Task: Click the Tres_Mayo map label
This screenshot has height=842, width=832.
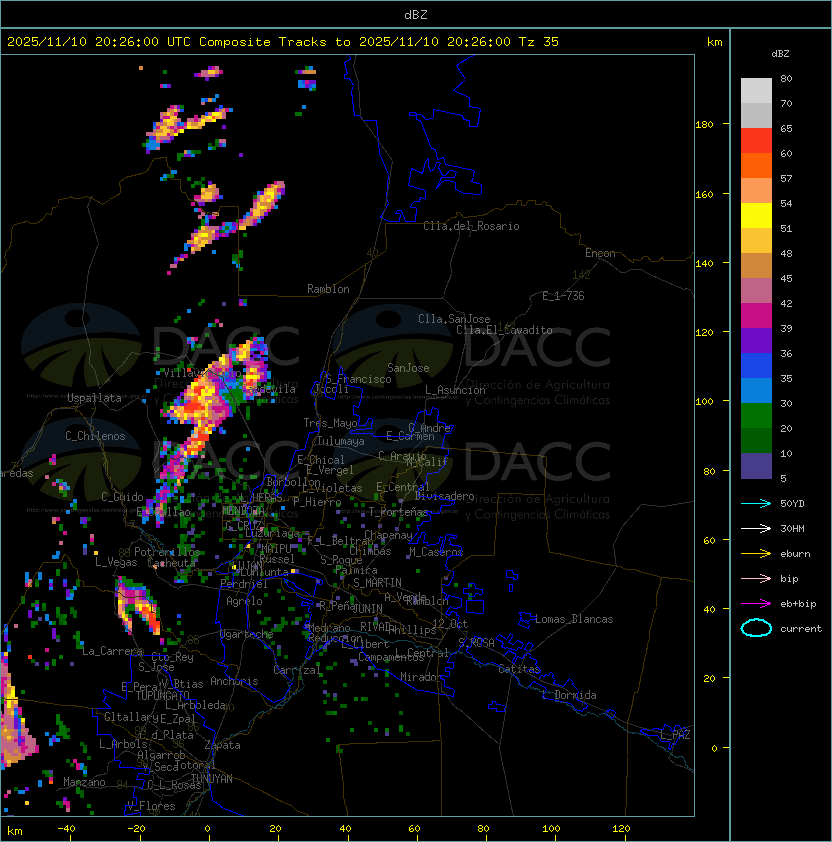Action: click(x=330, y=423)
